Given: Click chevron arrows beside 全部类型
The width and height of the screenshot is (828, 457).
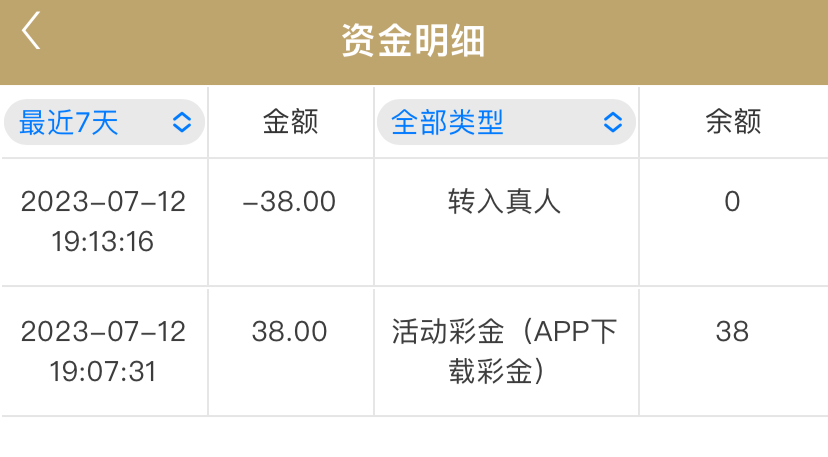Looking at the screenshot, I should pos(613,123).
